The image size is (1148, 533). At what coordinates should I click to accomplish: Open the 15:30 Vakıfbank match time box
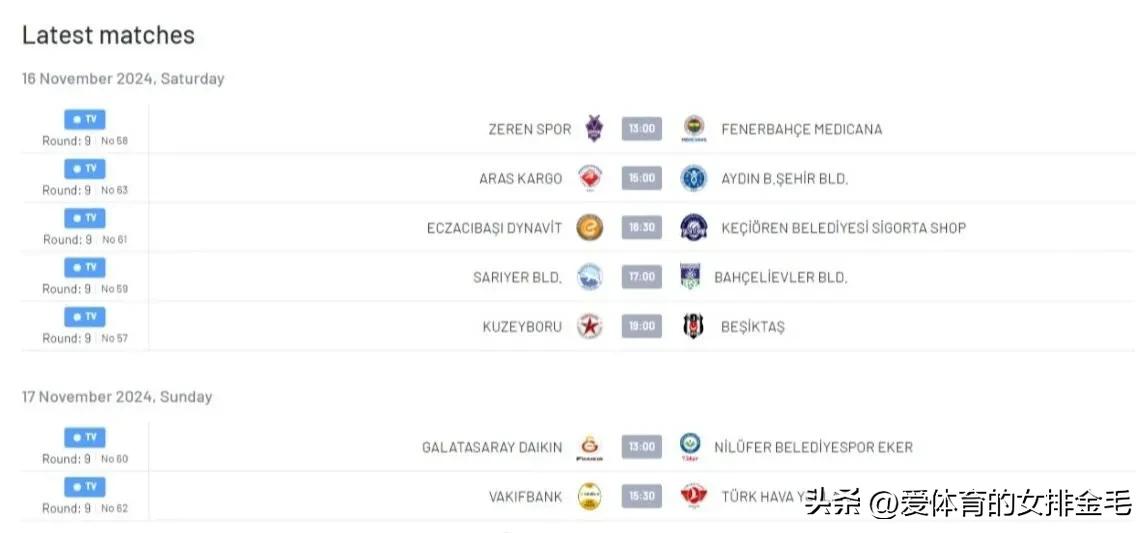642,496
